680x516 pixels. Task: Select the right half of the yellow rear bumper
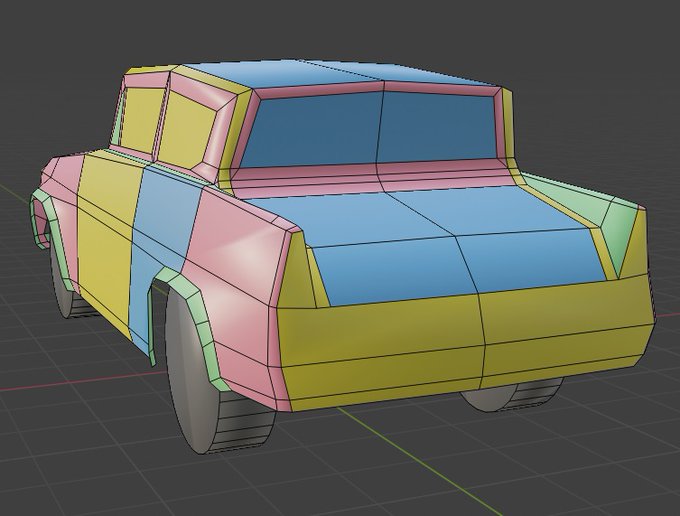tap(566, 330)
